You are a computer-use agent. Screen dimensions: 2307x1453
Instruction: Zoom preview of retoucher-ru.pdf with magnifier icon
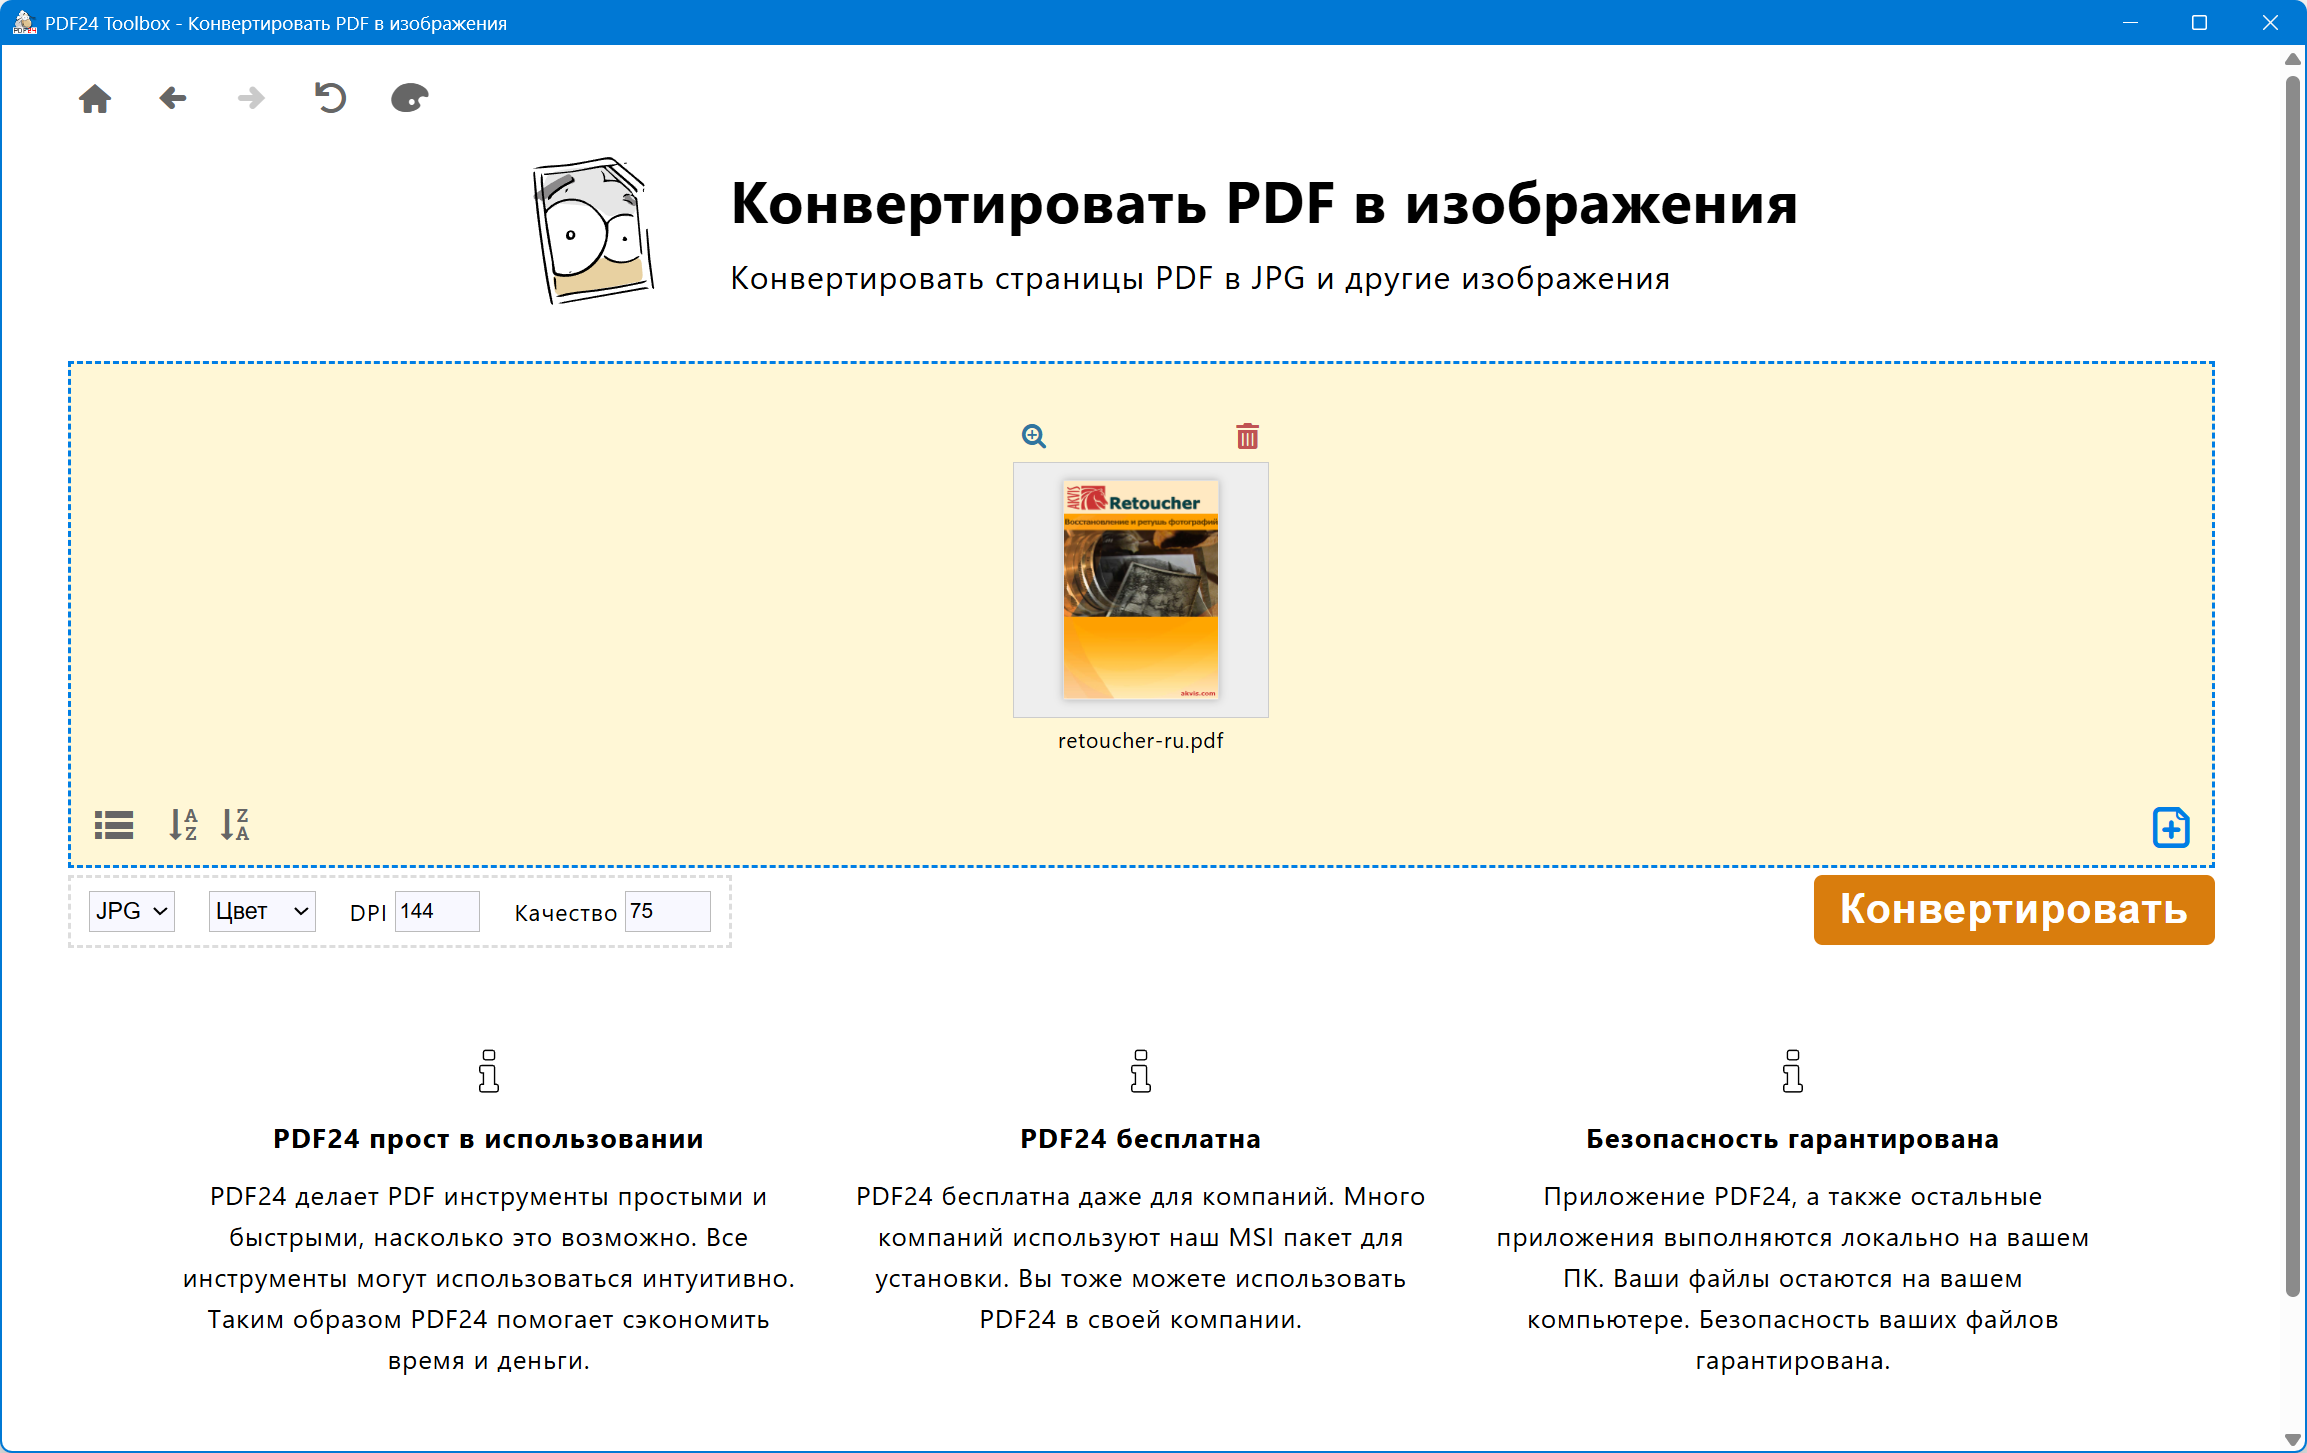tap(1033, 436)
